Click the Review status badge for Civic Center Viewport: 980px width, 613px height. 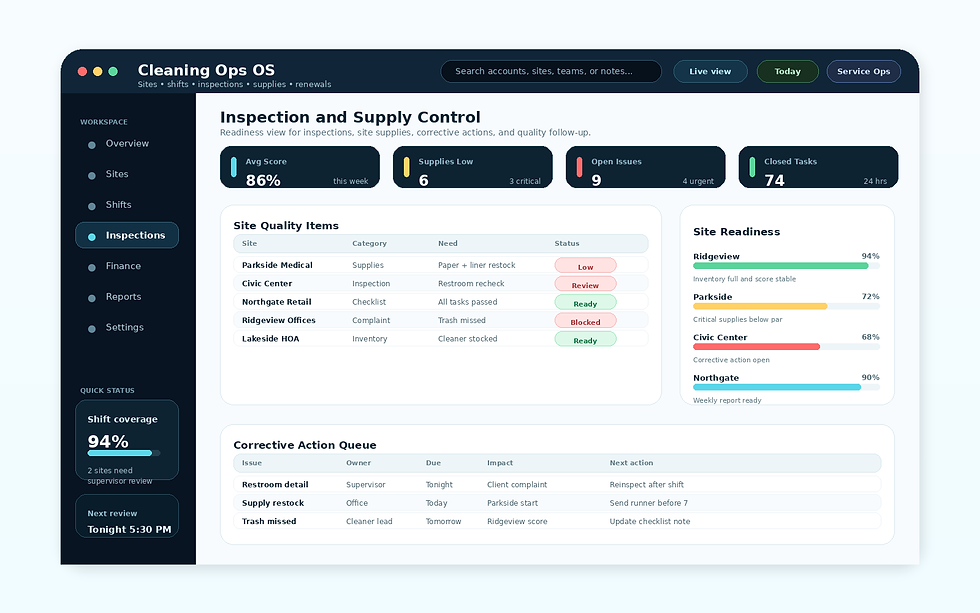(x=585, y=284)
